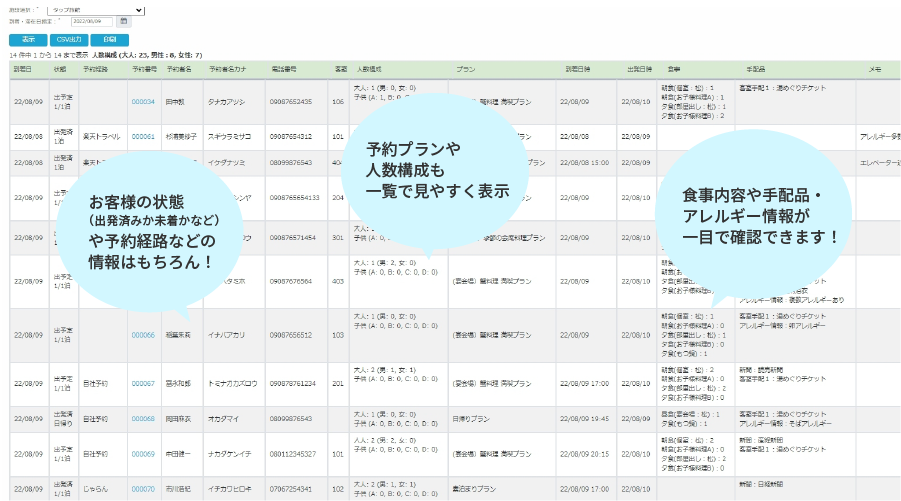Click arrival time 22/08/09 19:45
Screen dimensions: 901x501
(x=584, y=419)
